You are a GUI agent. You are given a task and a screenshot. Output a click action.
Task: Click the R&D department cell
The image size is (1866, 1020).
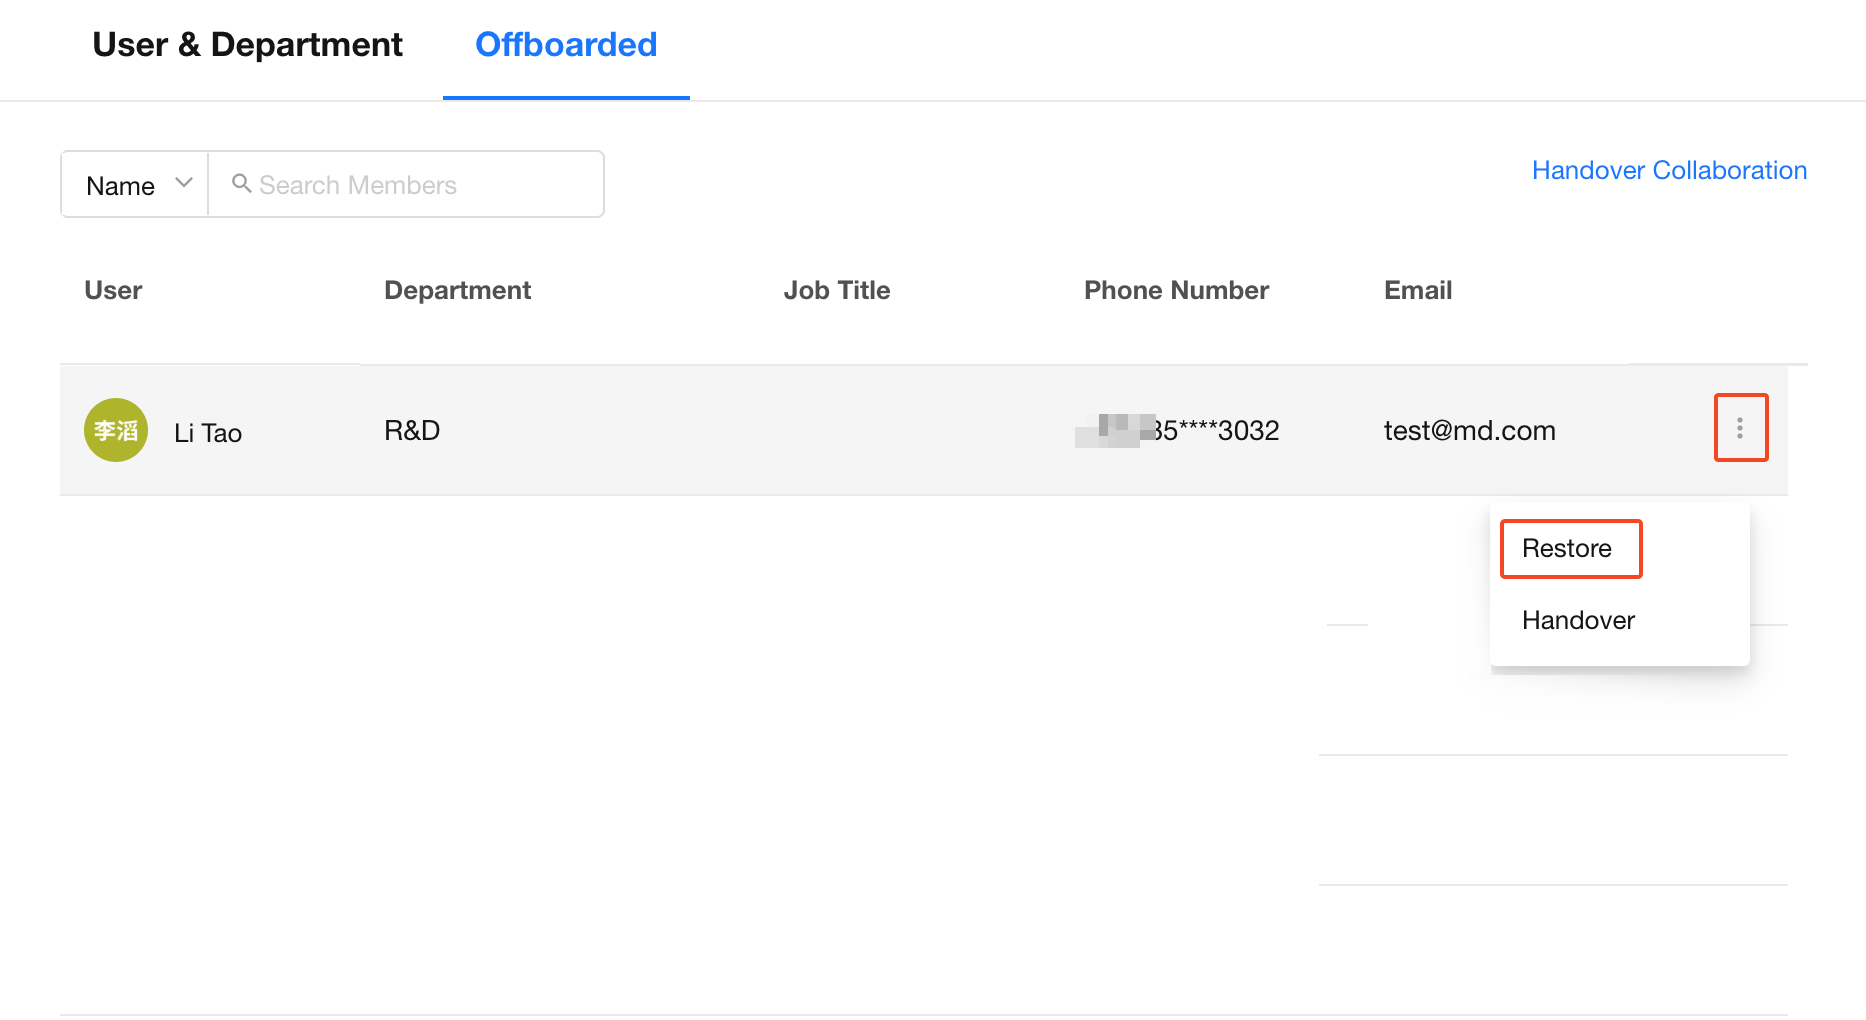tap(412, 430)
